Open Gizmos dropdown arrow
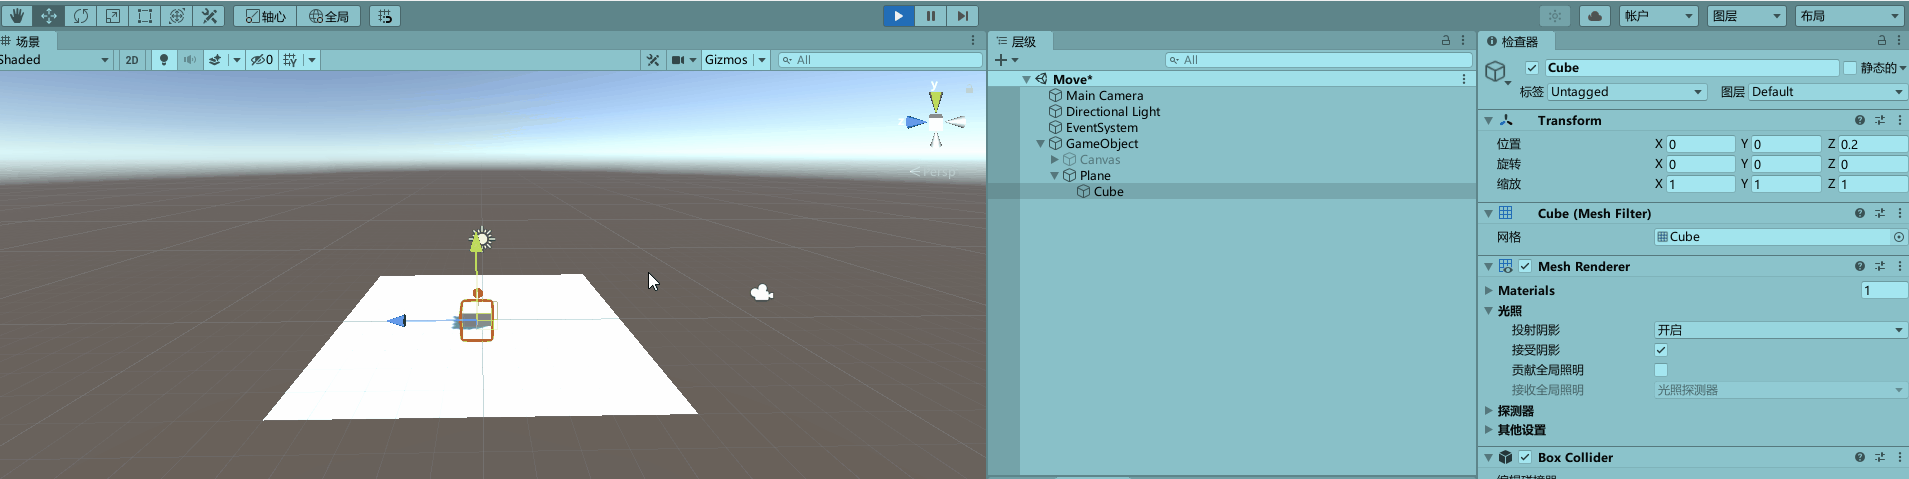The image size is (1909, 479). point(762,60)
